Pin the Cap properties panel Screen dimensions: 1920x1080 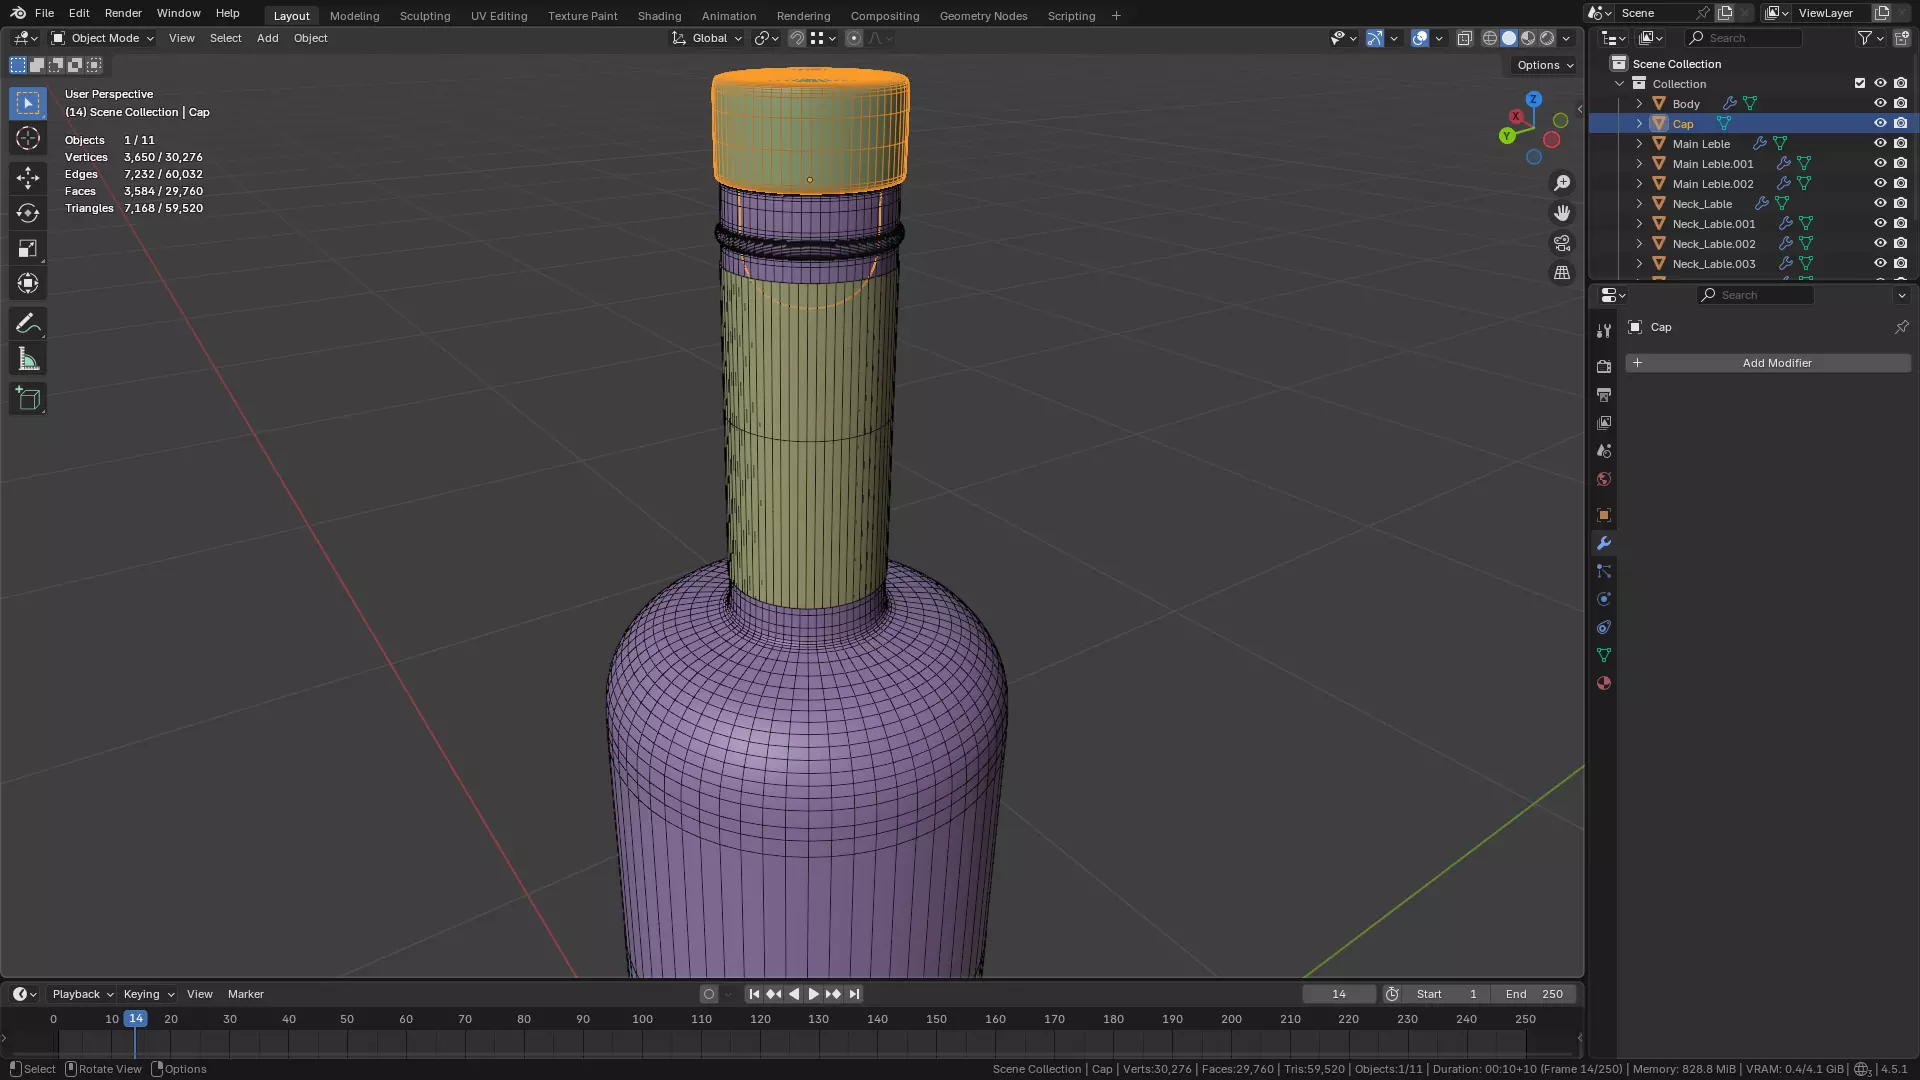coord(1901,327)
